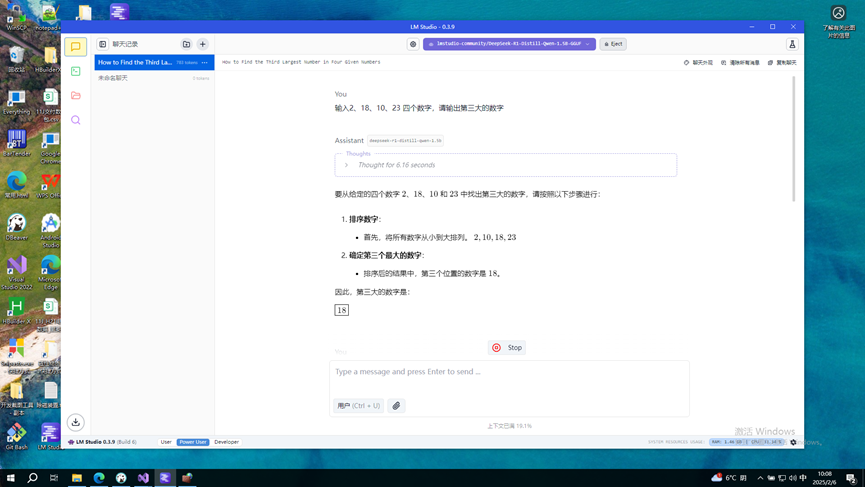The width and height of the screenshot is (865, 487).
Task: Open the Chat view in the sidebar
Action: pos(76,47)
